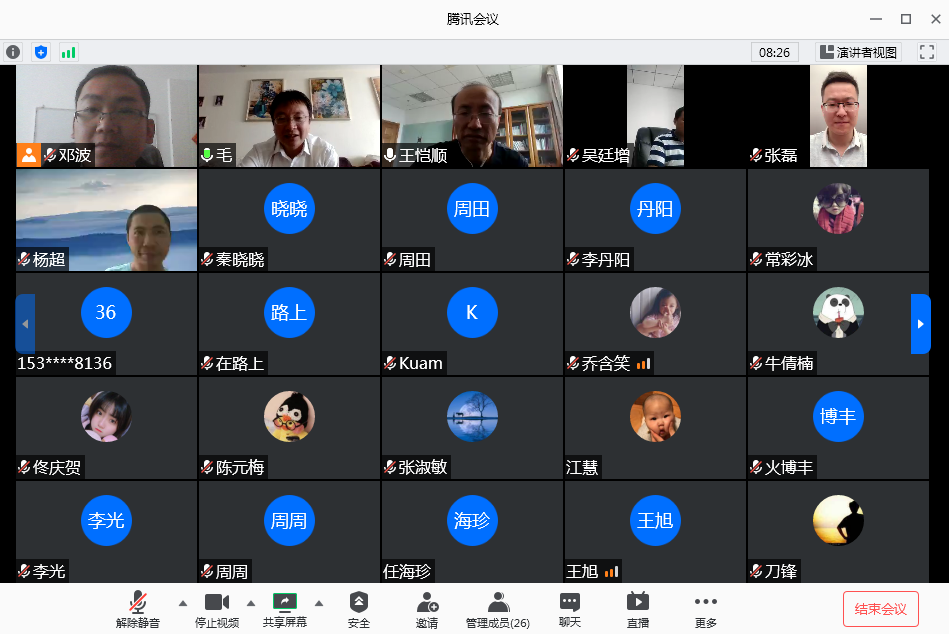Check the green network signal icon
Screen dimensions: 949x634
point(68,52)
